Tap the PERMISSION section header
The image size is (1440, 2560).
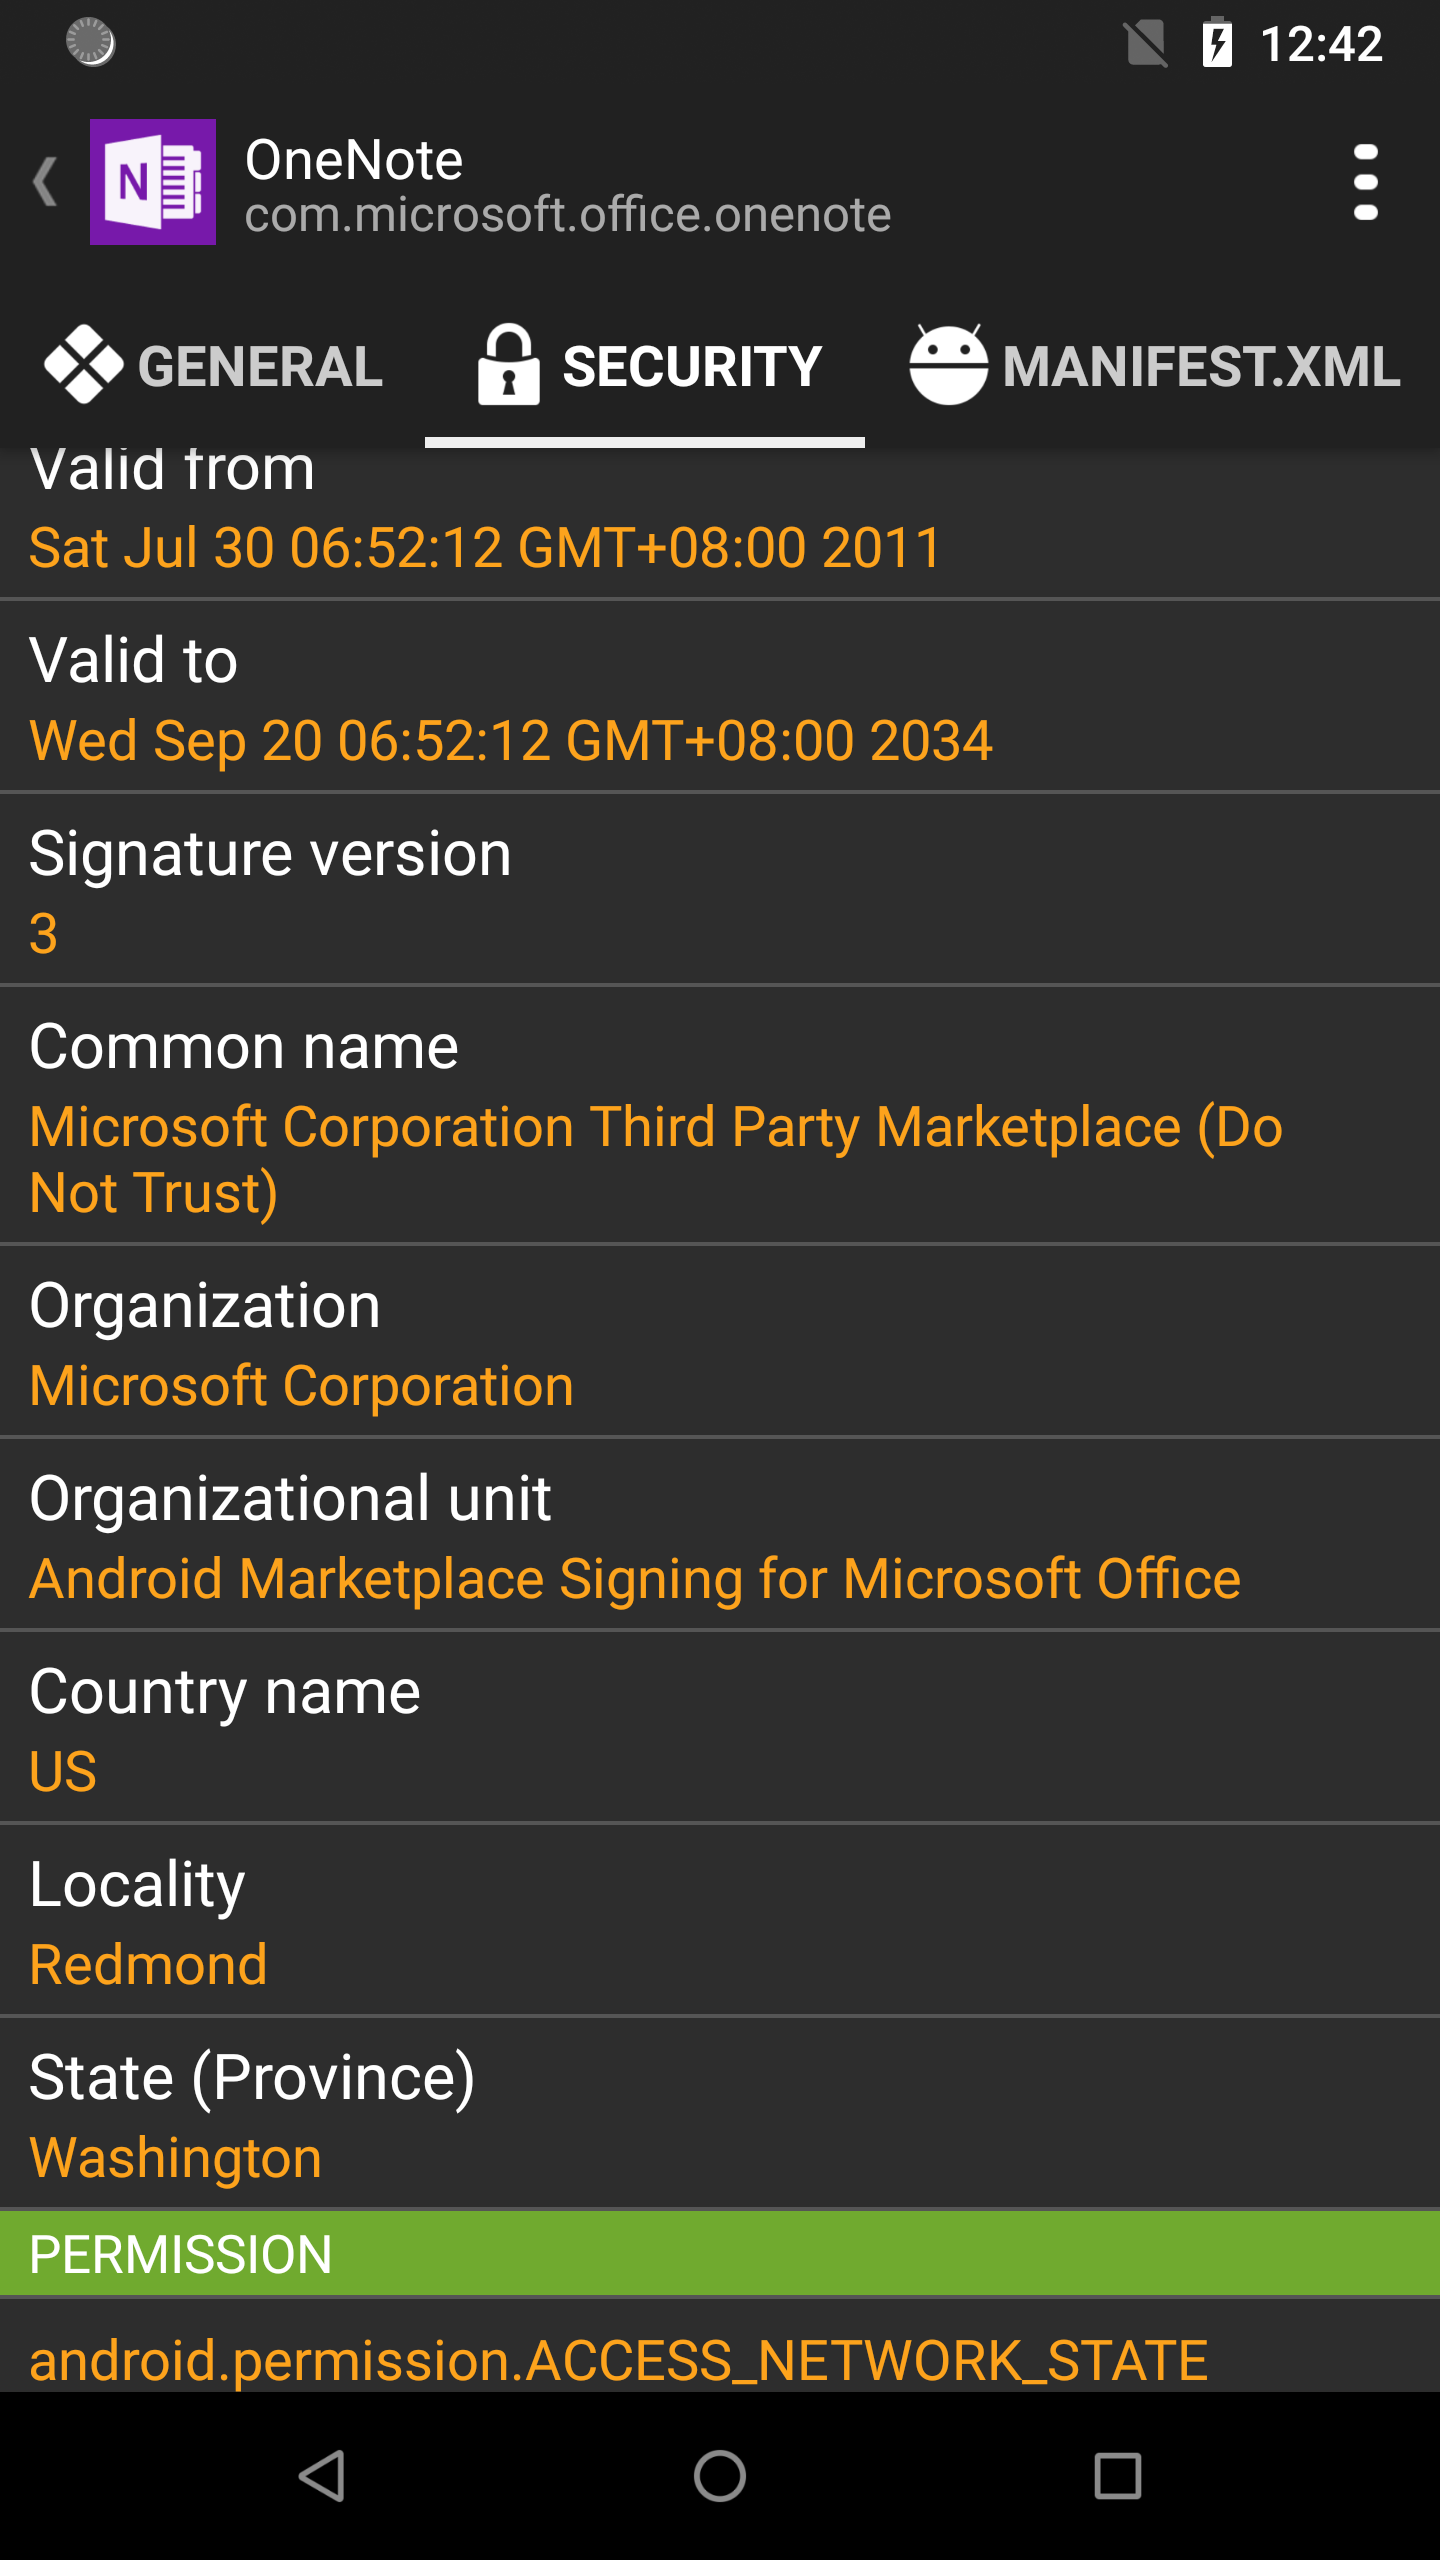[x=720, y=2254]
